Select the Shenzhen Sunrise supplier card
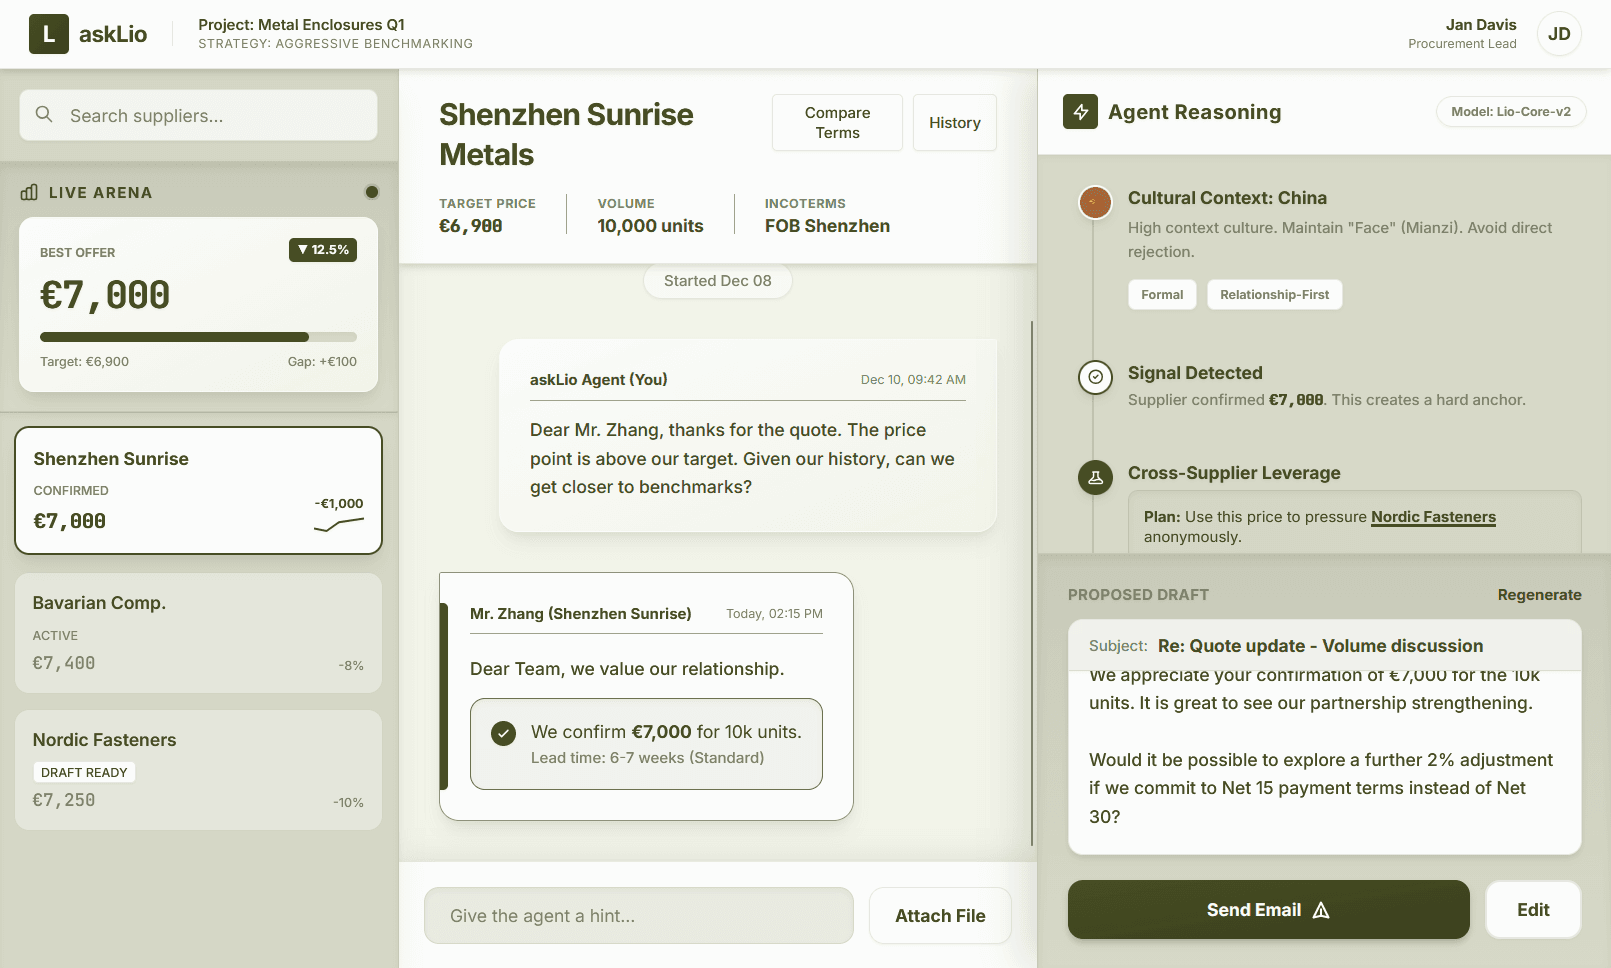The image size is (1611, 968). click(x=198, y=490)
